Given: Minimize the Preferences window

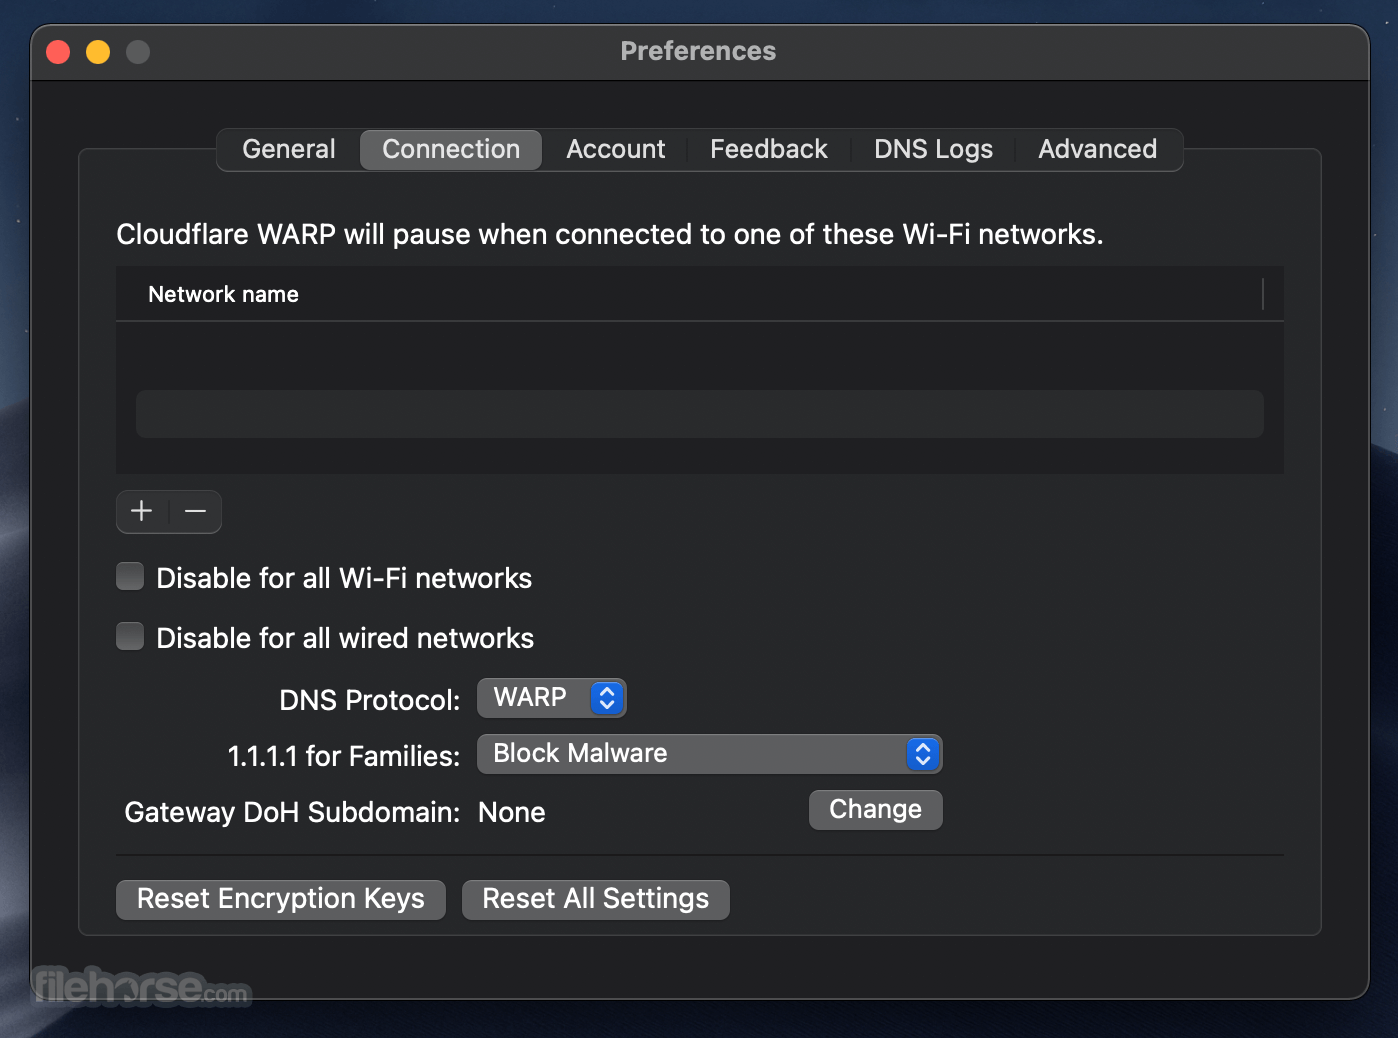Looking at the screenshot, I should pyautogui.click(x=98, y=52).
